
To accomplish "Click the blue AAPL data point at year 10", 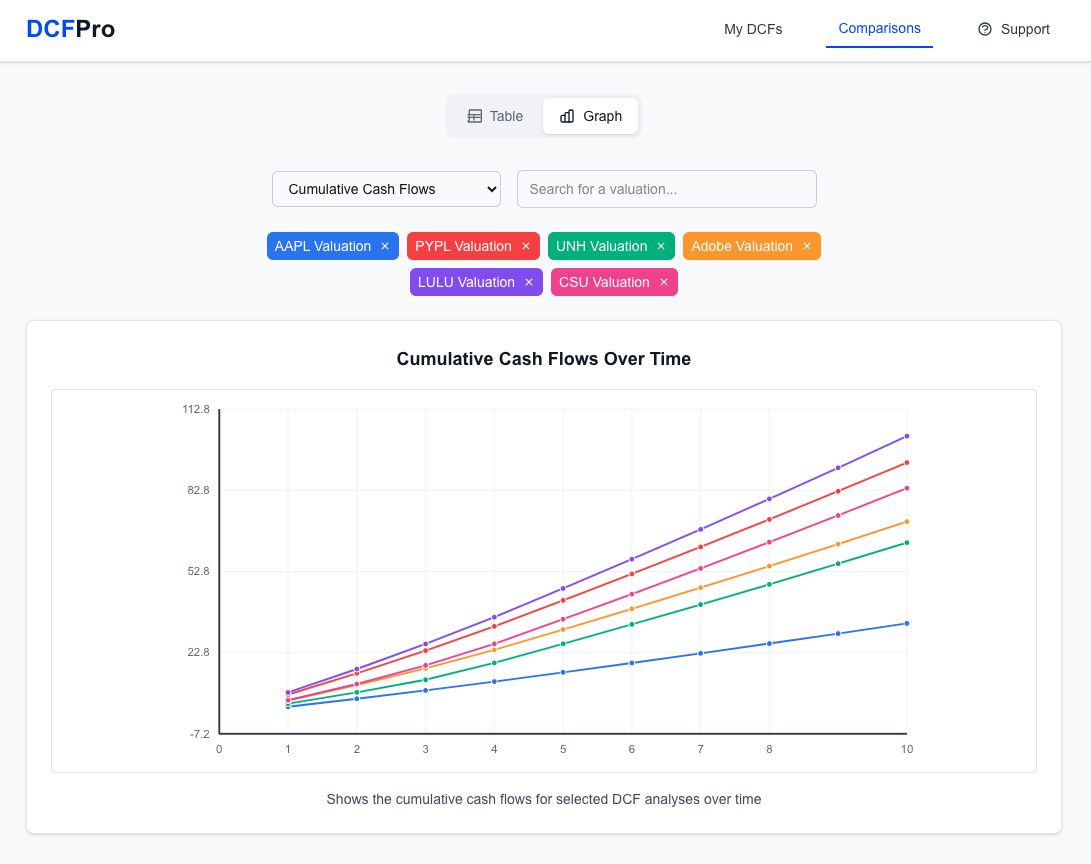I will coord(907,623).
